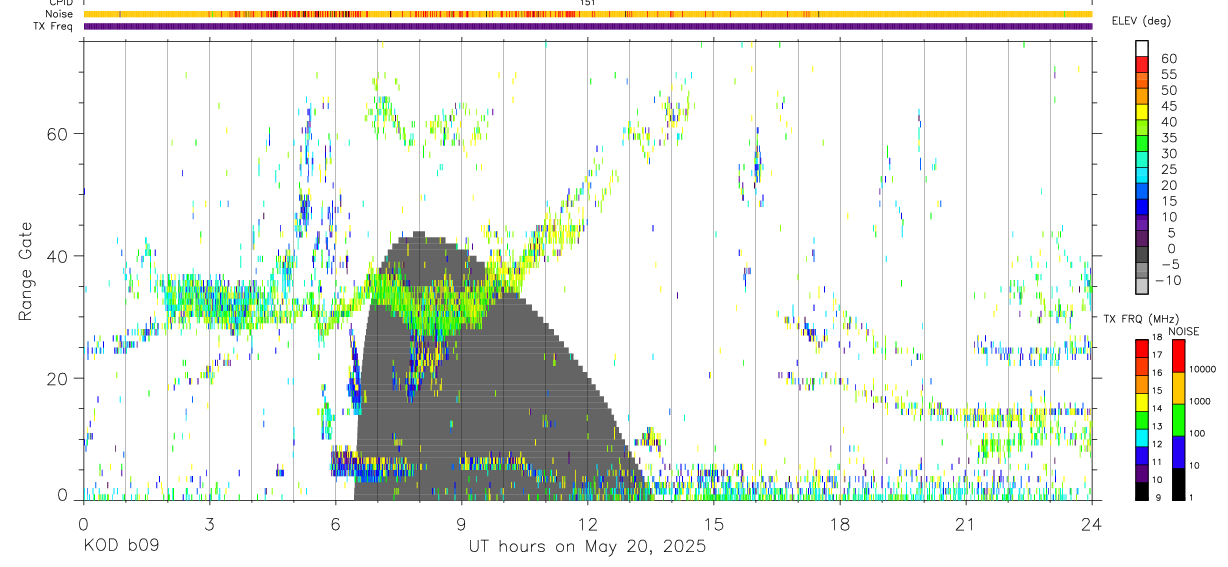The width and height of the screenshot is (1228, 567).
Task: Click the "Range Gate" vertical axis title
Action: coord(27,271)
